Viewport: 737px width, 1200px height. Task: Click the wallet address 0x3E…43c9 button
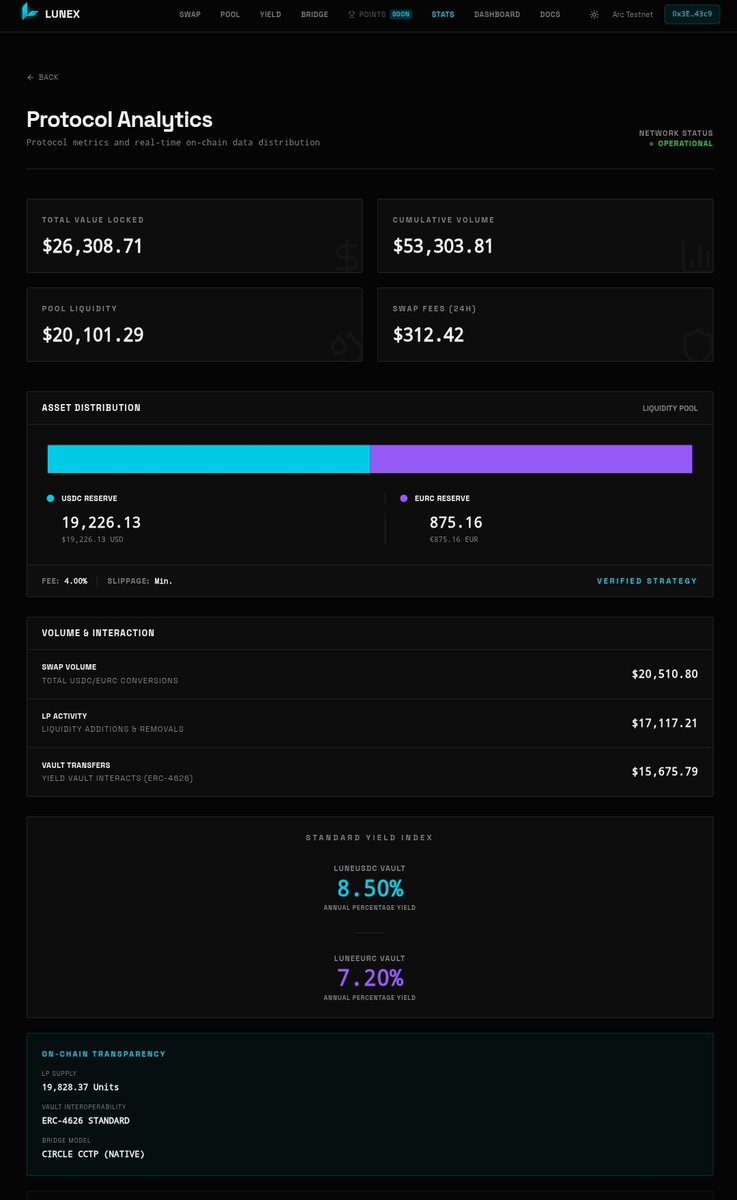tap(692, 15)
